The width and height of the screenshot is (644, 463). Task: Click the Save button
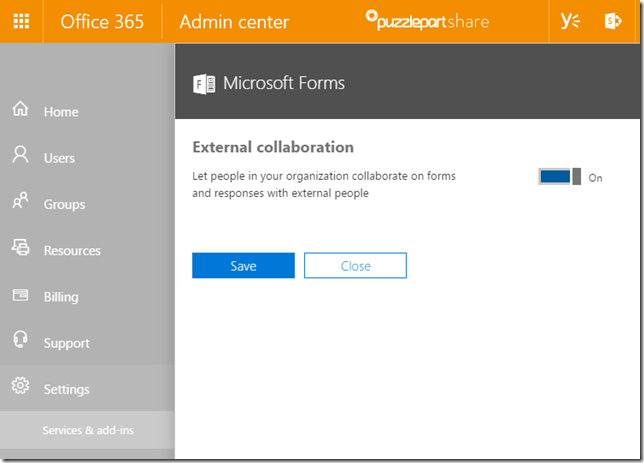pos(243,265)
